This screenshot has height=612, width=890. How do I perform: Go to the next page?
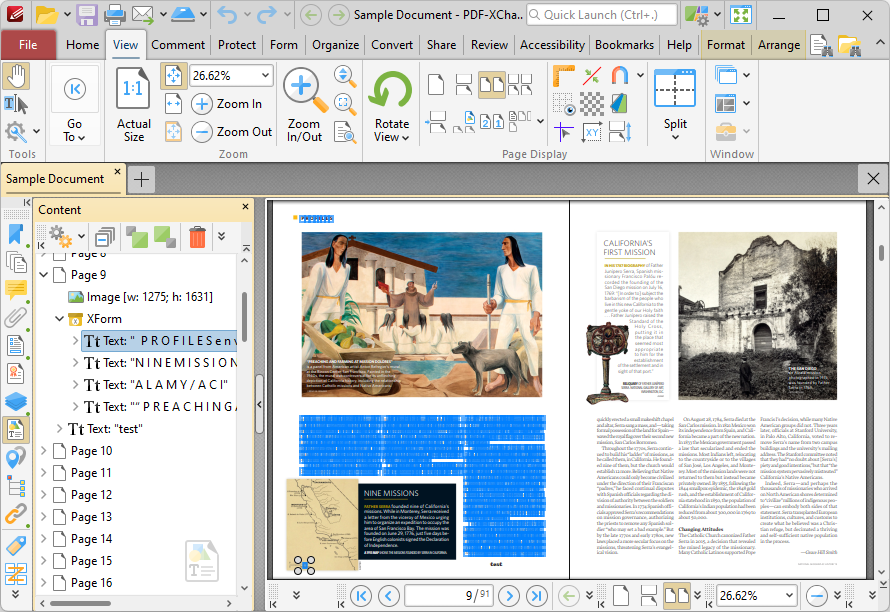509,596
